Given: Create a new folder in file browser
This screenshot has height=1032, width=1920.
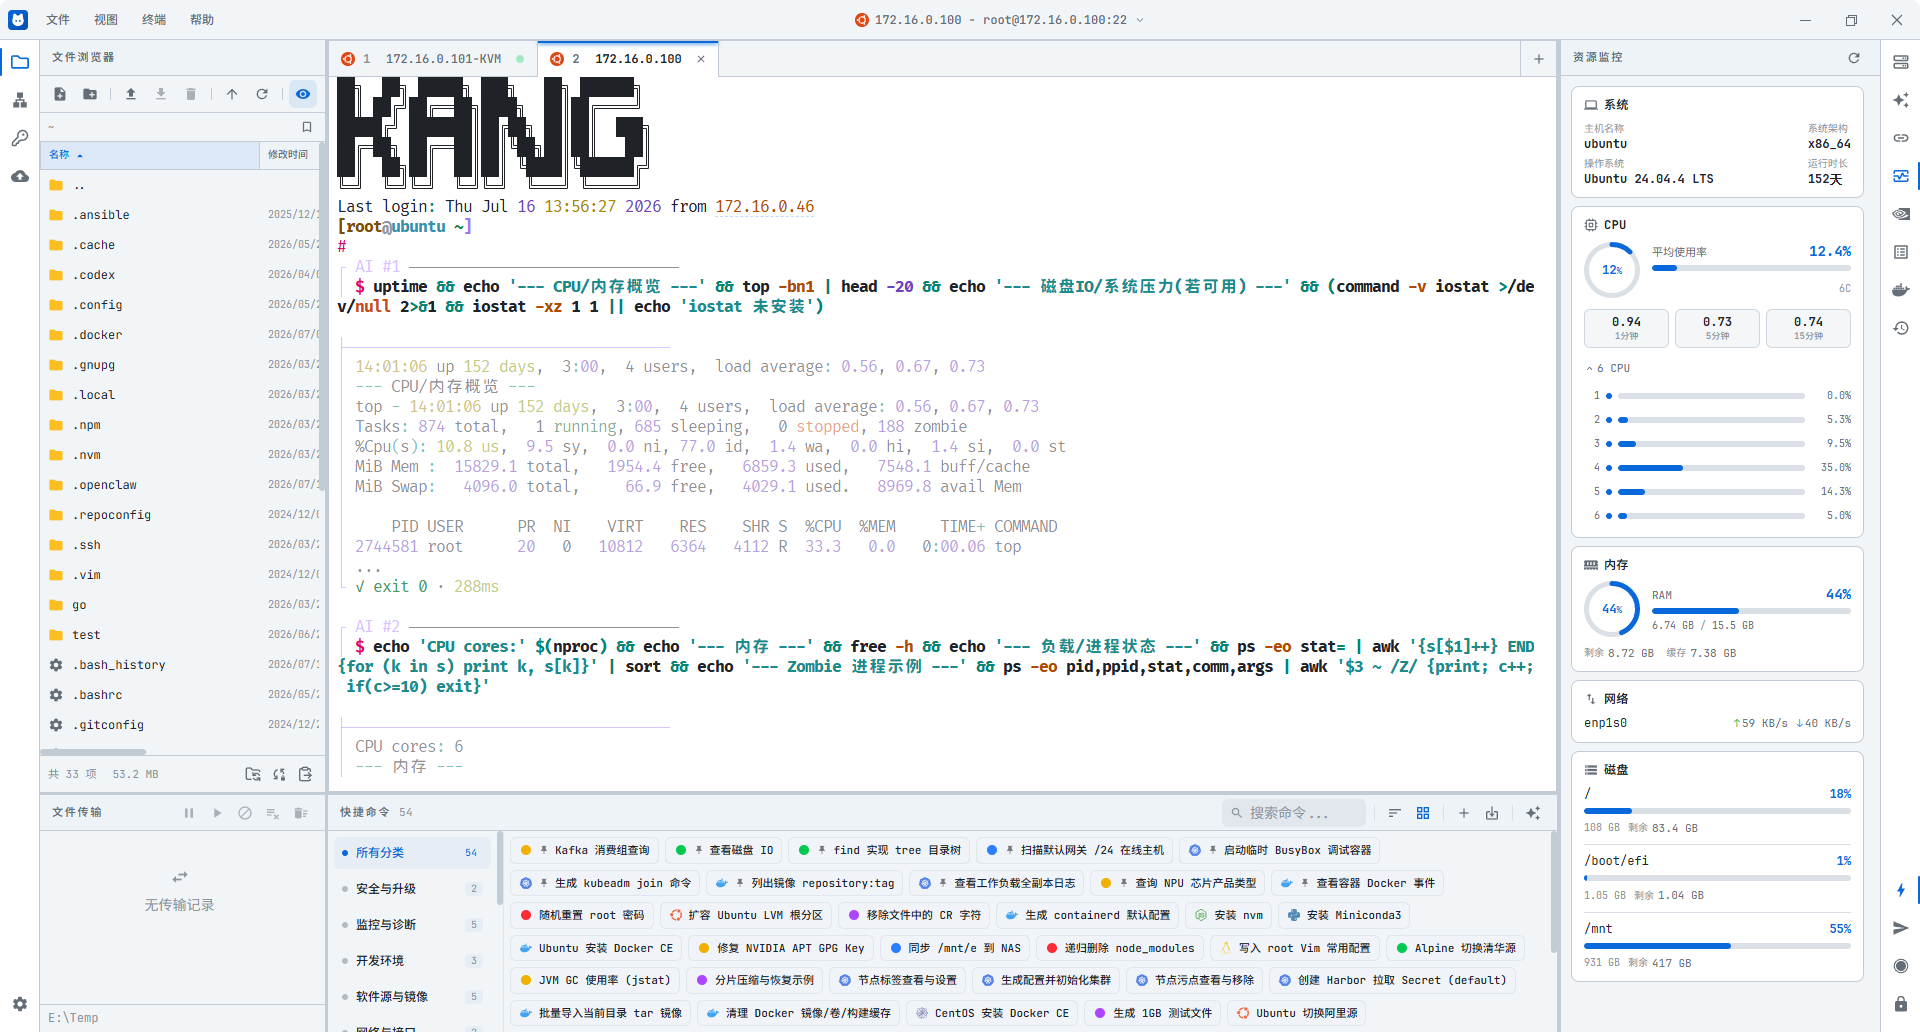Looking at the screenshot, I should (x=90, y=94).
